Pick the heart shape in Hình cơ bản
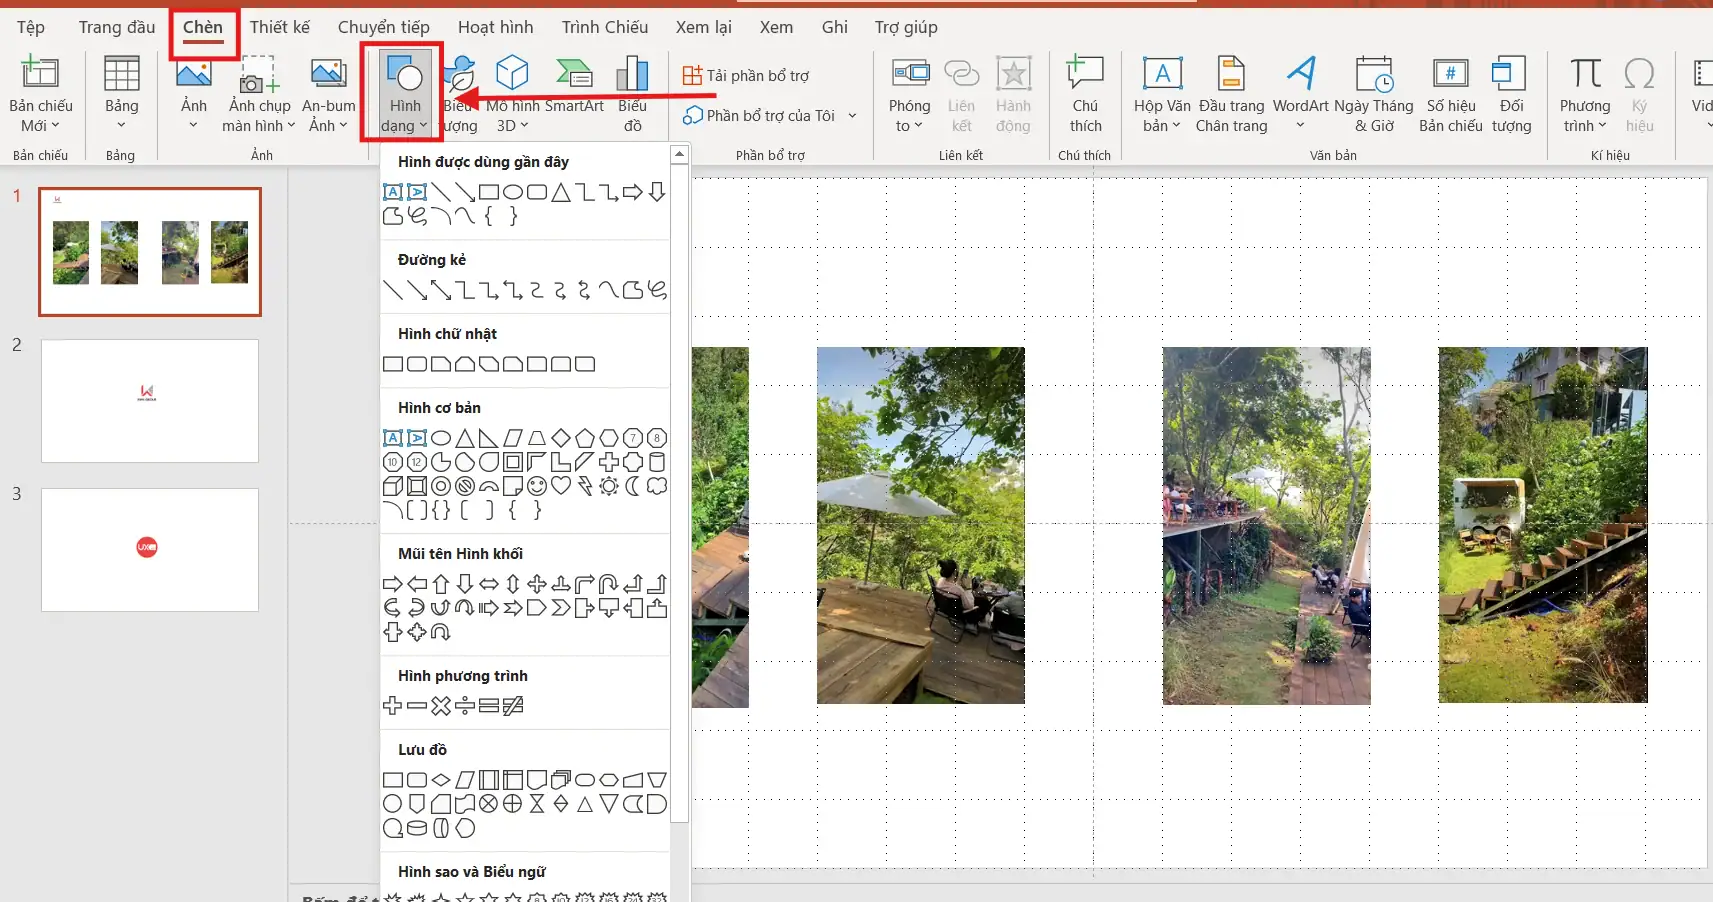The image size is (1713, 902). click(x=561, y=486)
